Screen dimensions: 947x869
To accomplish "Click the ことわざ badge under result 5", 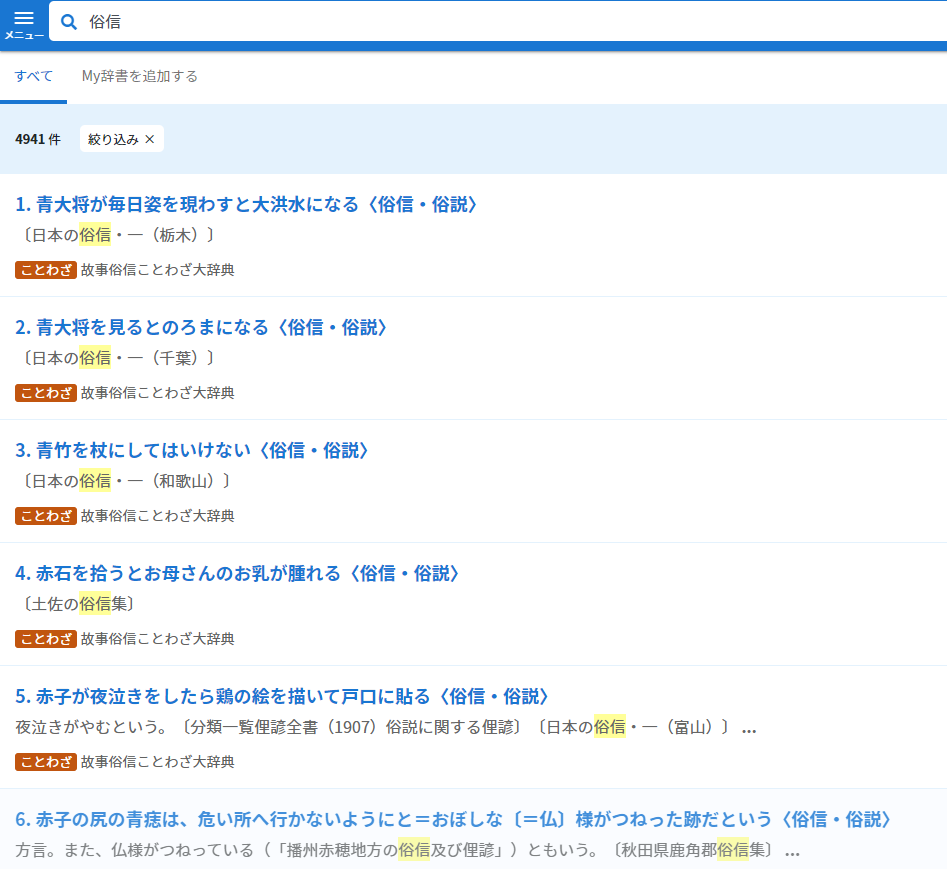I will tap(46, 762).
